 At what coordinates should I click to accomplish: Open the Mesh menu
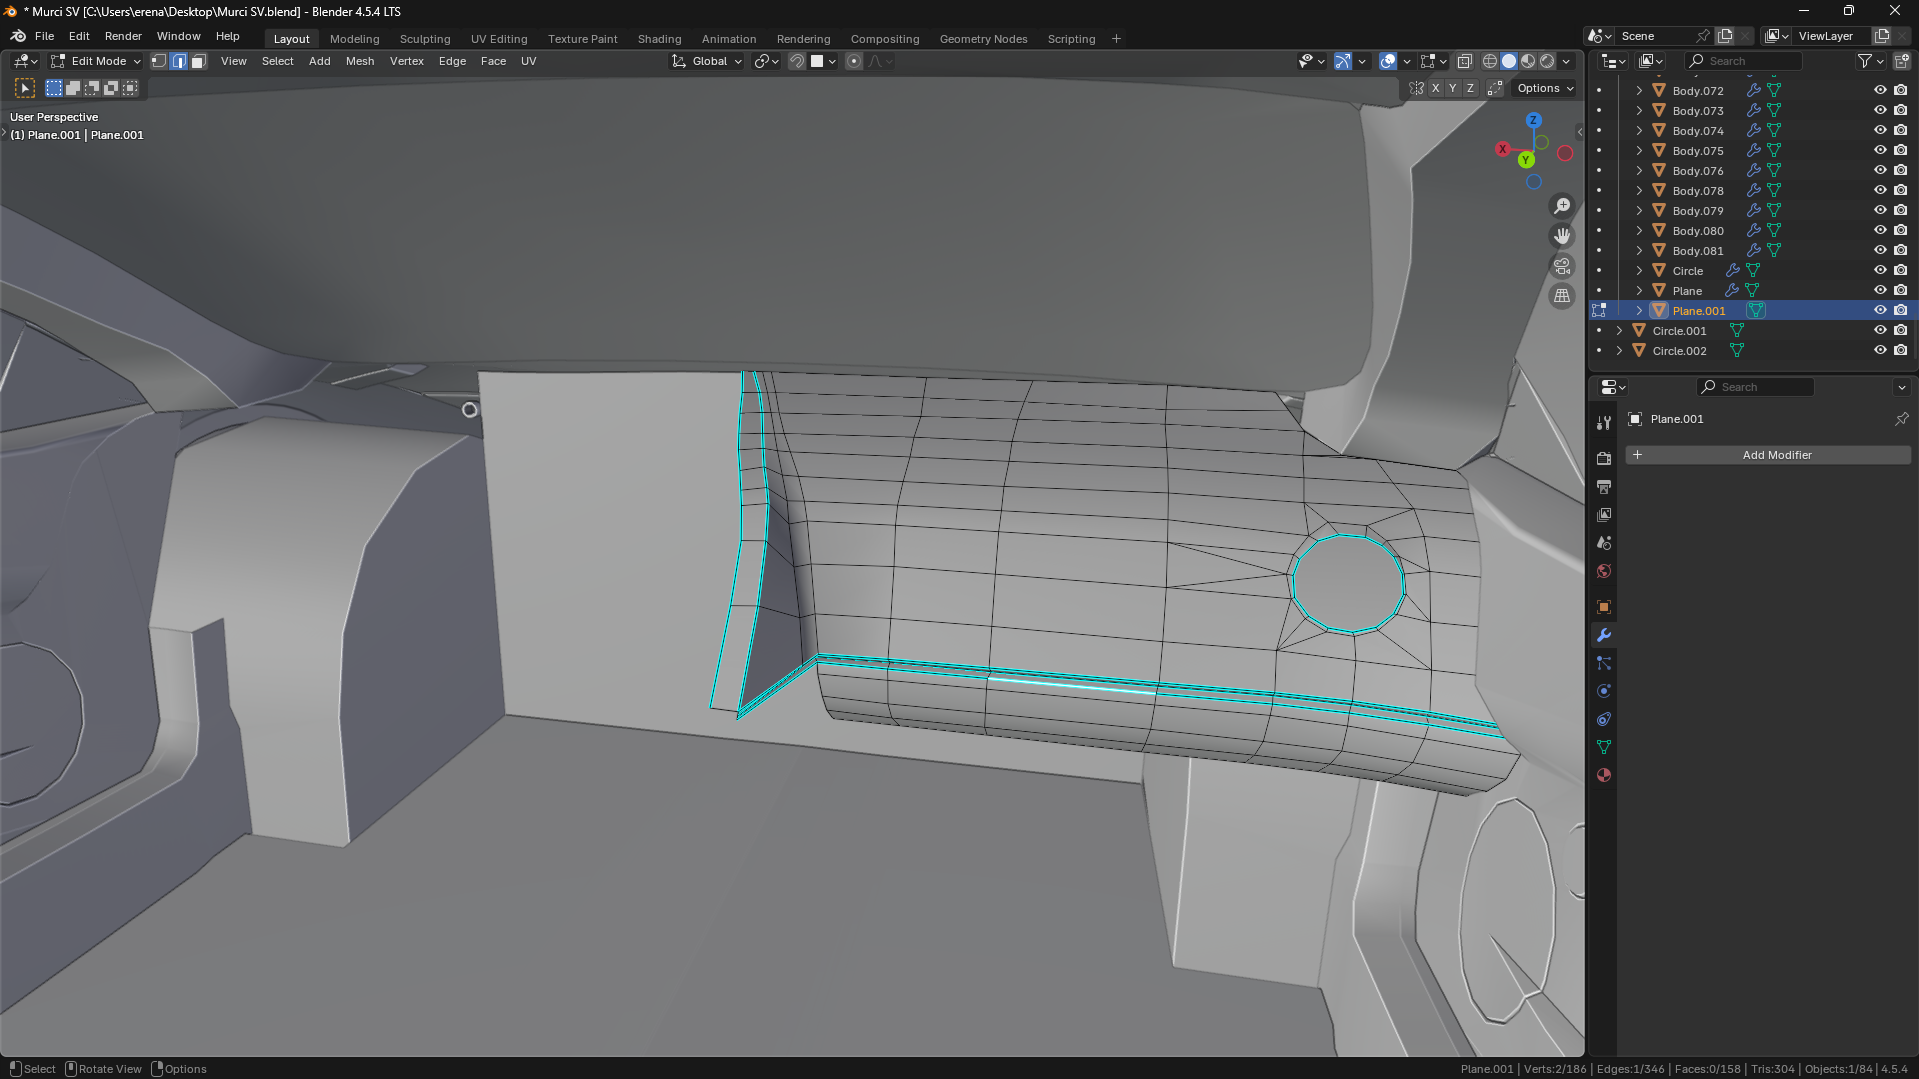tap(359, 61)
